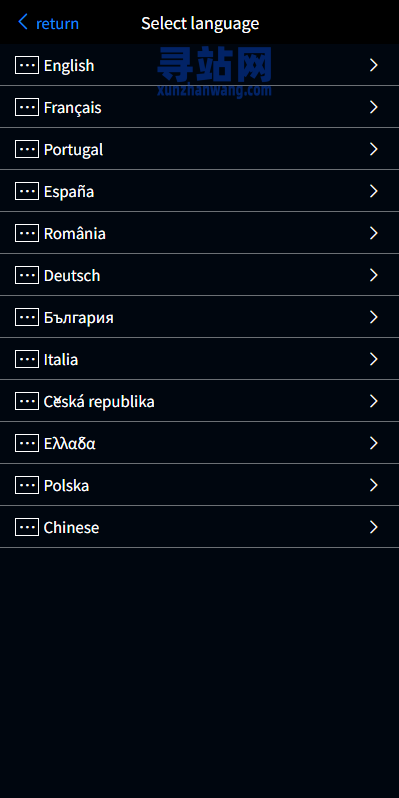Choose Français from the language list
This screenshot has width=399, height=798.
pos(200,107)
